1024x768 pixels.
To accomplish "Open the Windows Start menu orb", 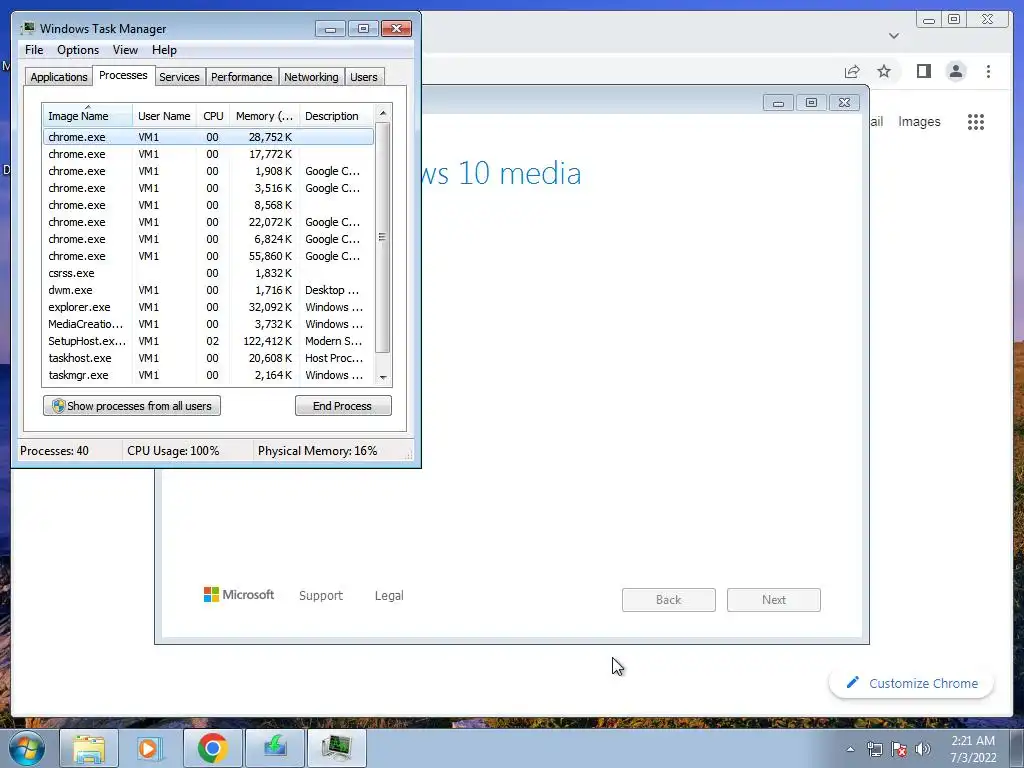I will coord(26,748).
